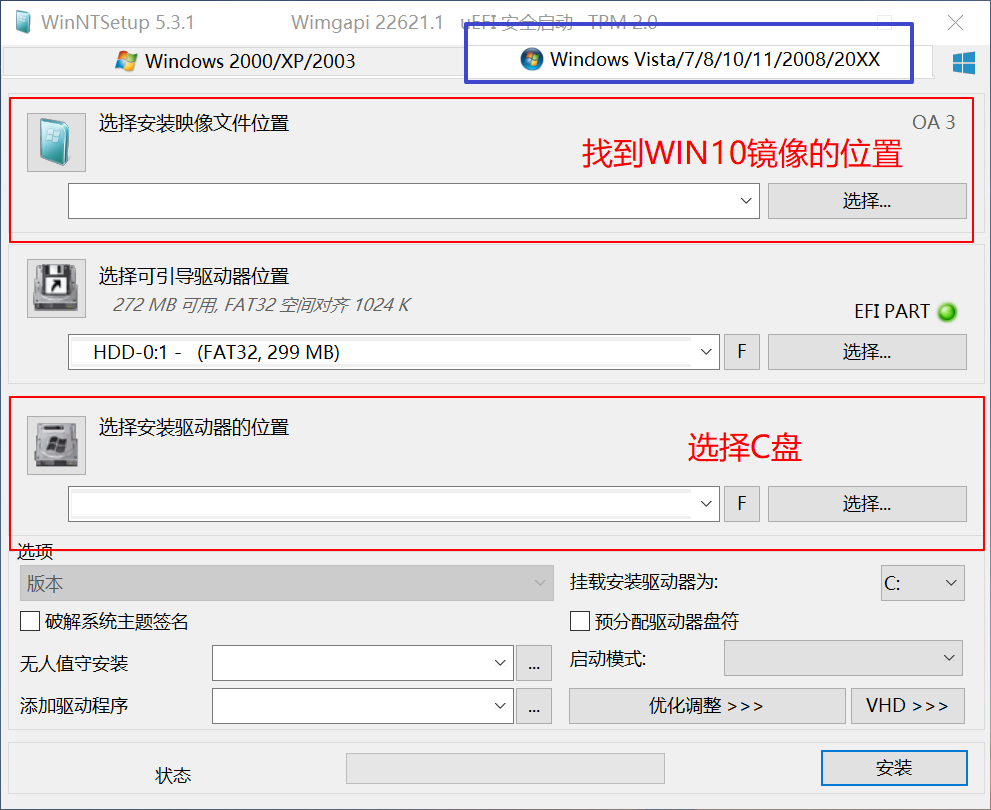The height and width of the screenshot is (810, 991).
Task: Click the WinNTSetup title bar app icon
Action: (x=23, y=22)
